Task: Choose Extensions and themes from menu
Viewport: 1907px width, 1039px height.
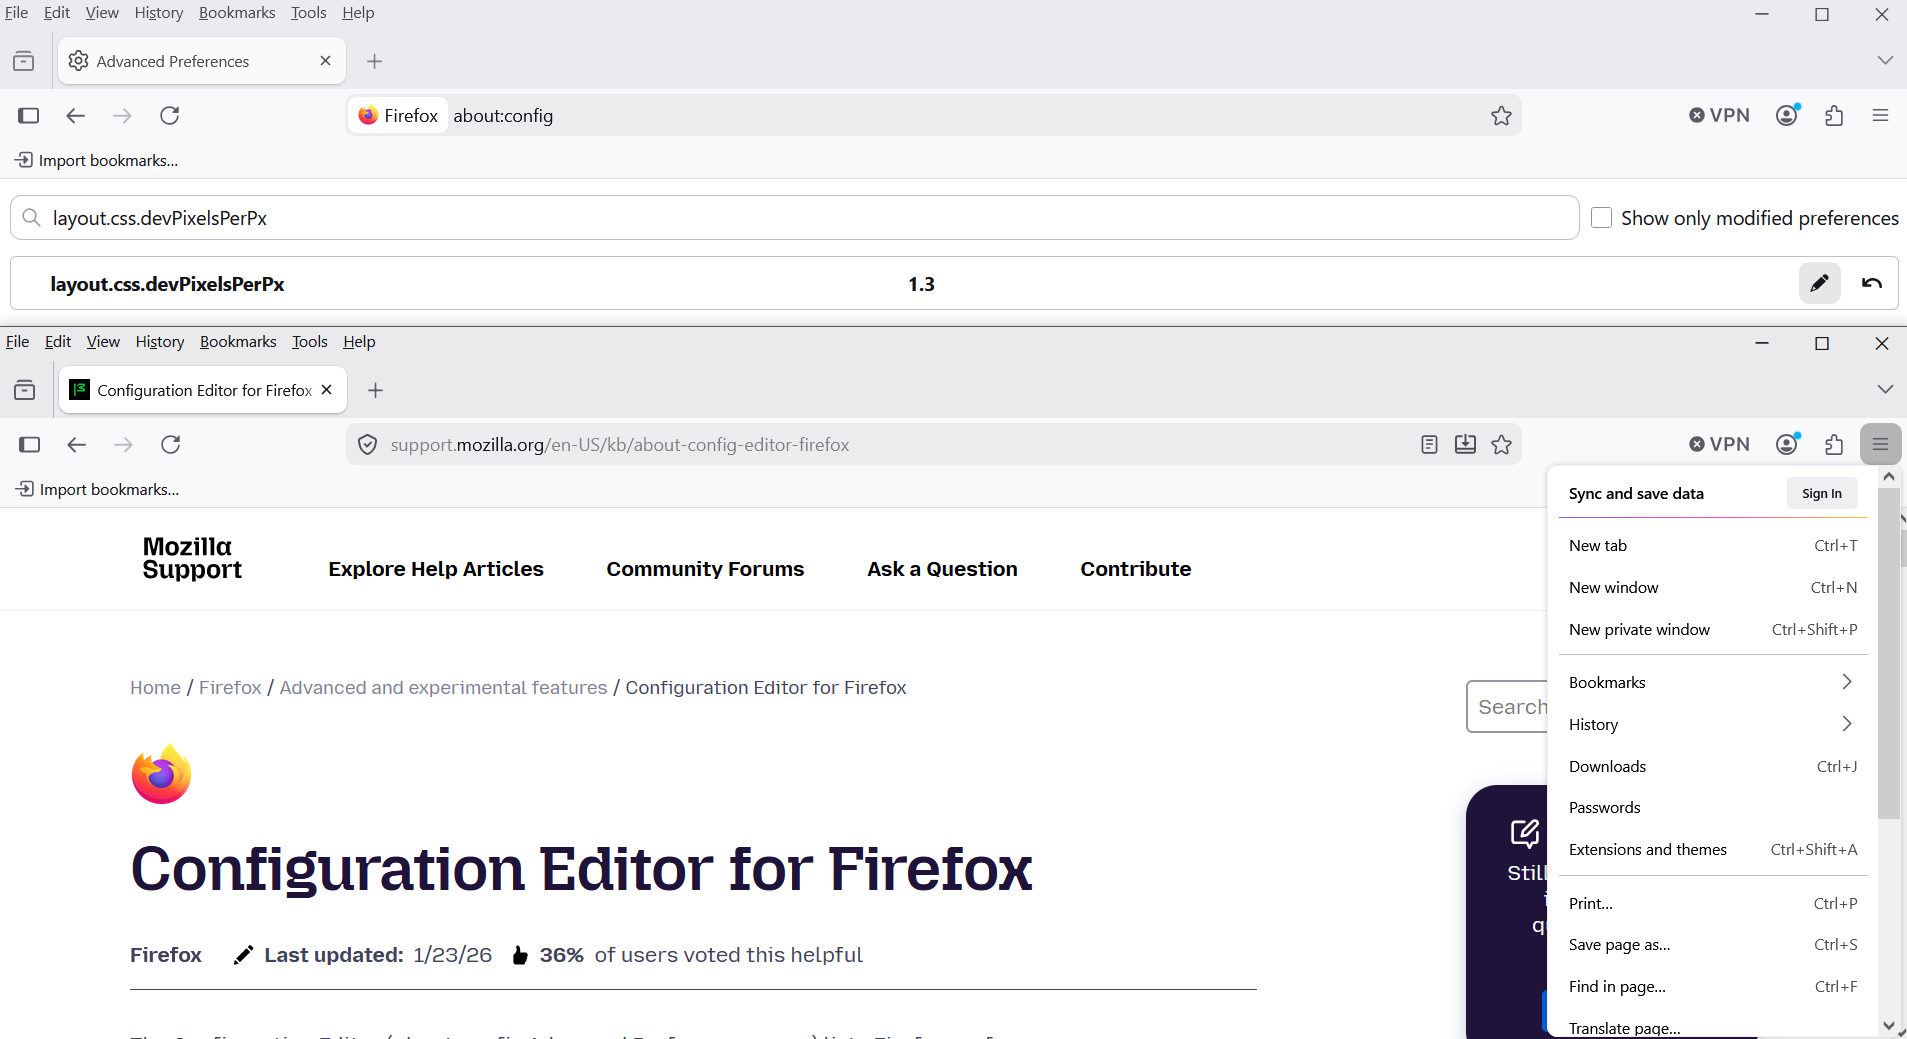Action: click(1712, 850)
